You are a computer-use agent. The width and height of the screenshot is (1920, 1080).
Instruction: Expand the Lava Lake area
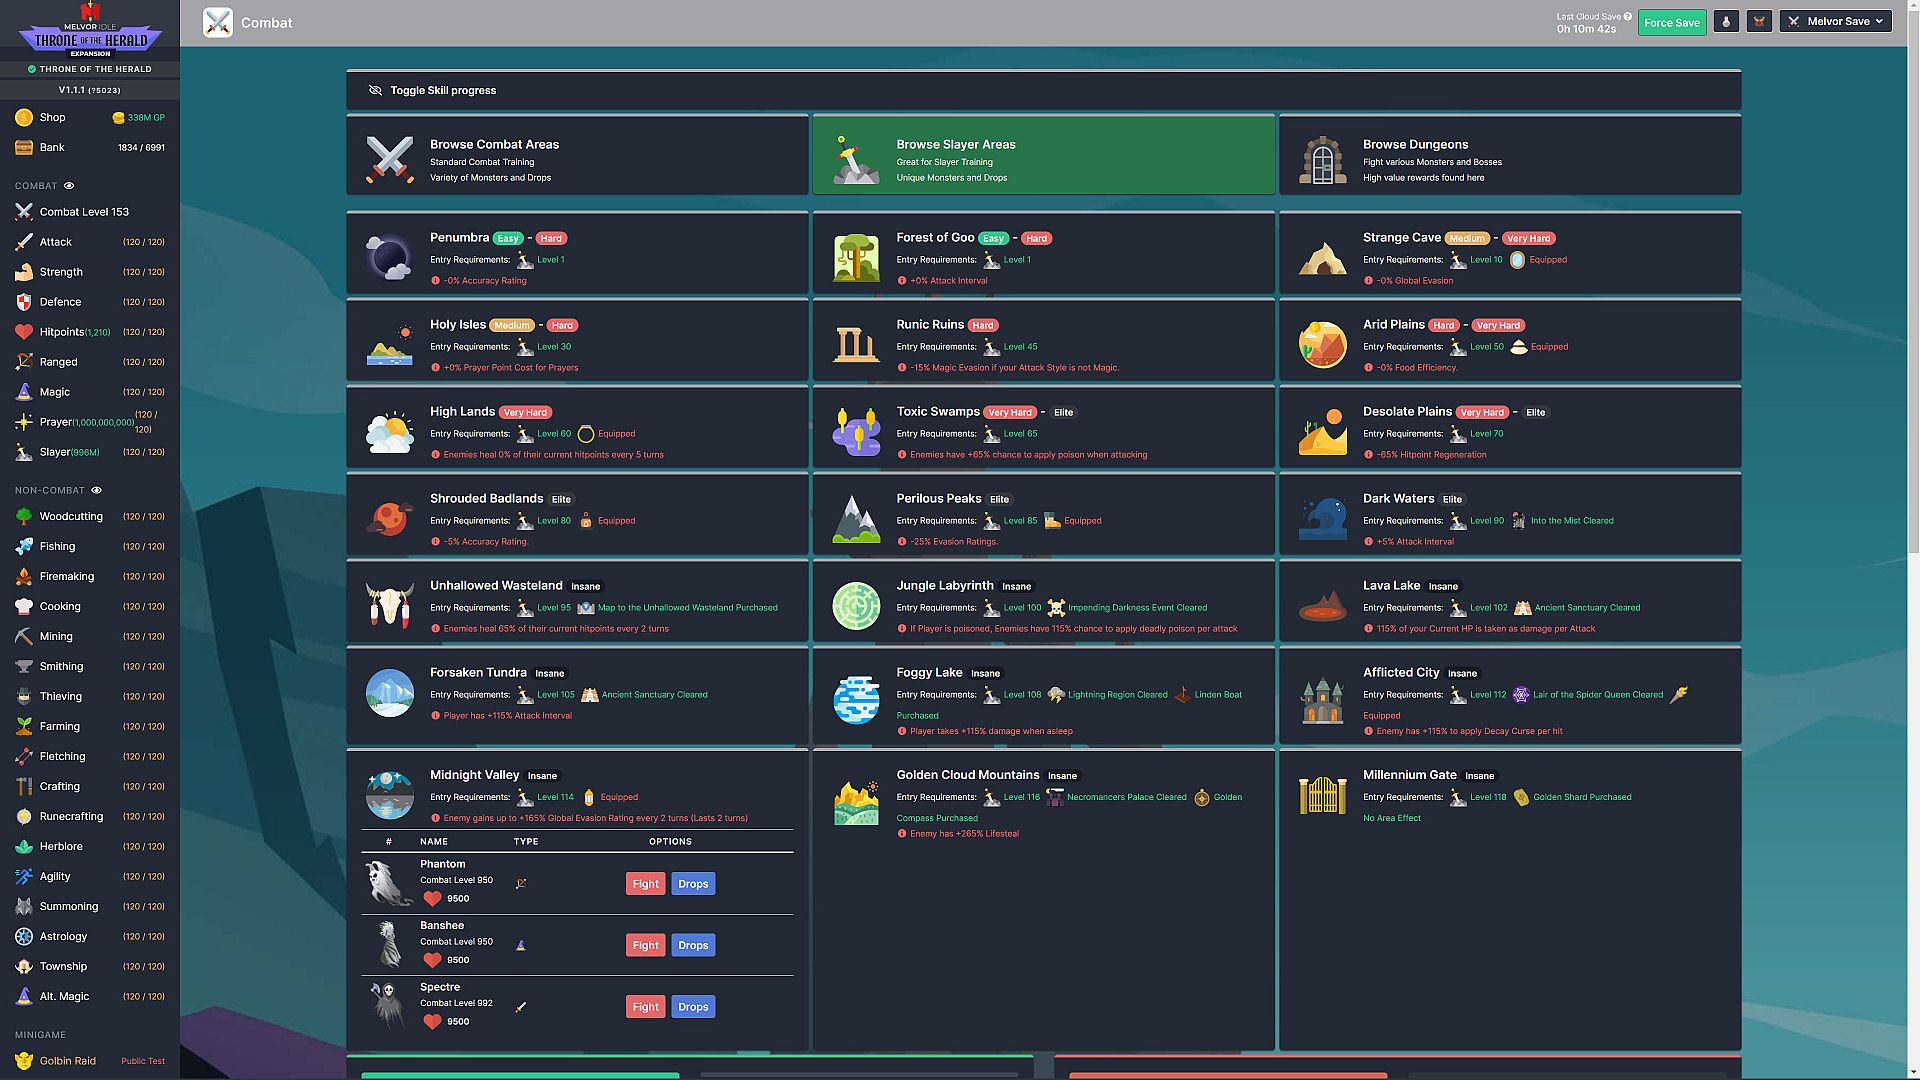(x=1509, y=602)
